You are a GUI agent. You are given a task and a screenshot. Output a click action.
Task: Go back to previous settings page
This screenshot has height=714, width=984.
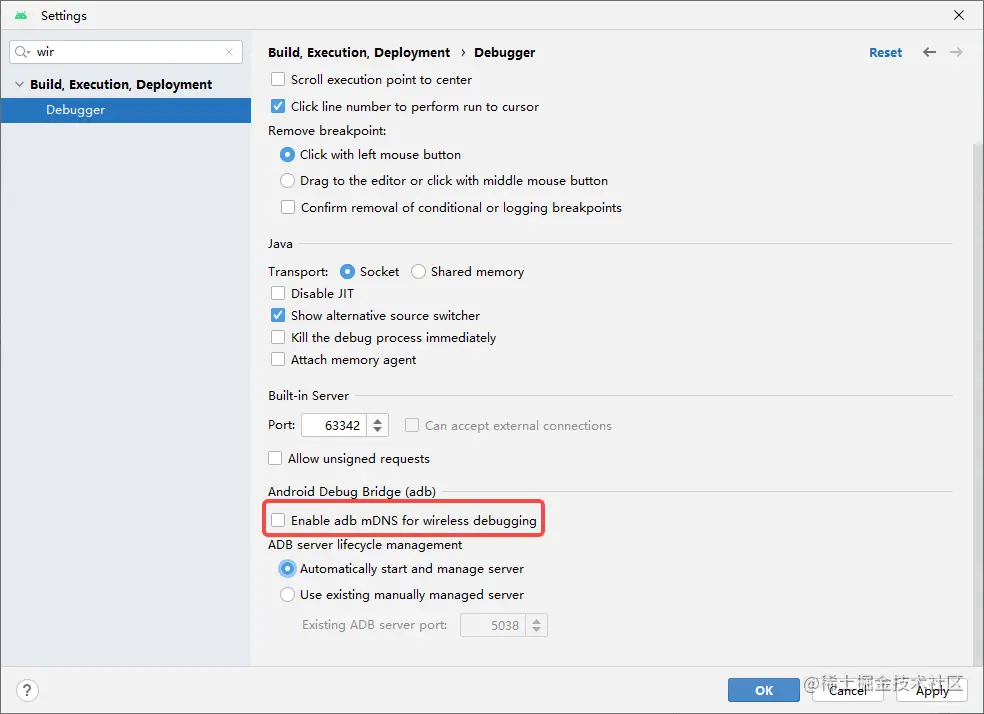(x=929, y=52)
